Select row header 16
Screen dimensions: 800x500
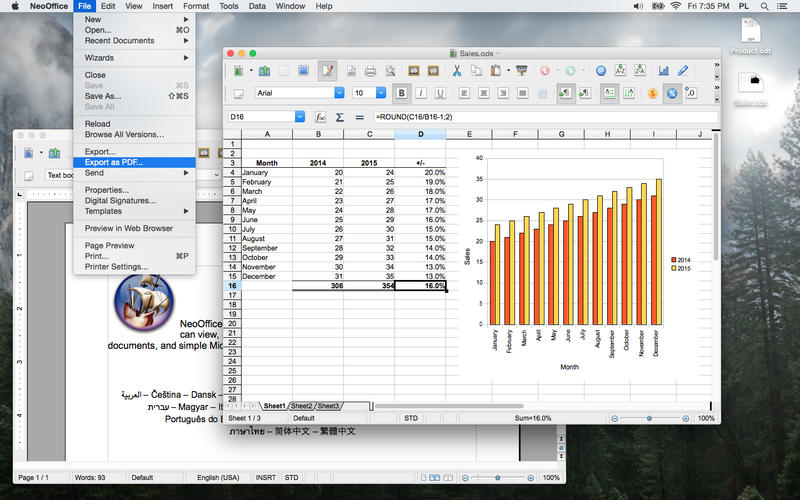(232, 286)
